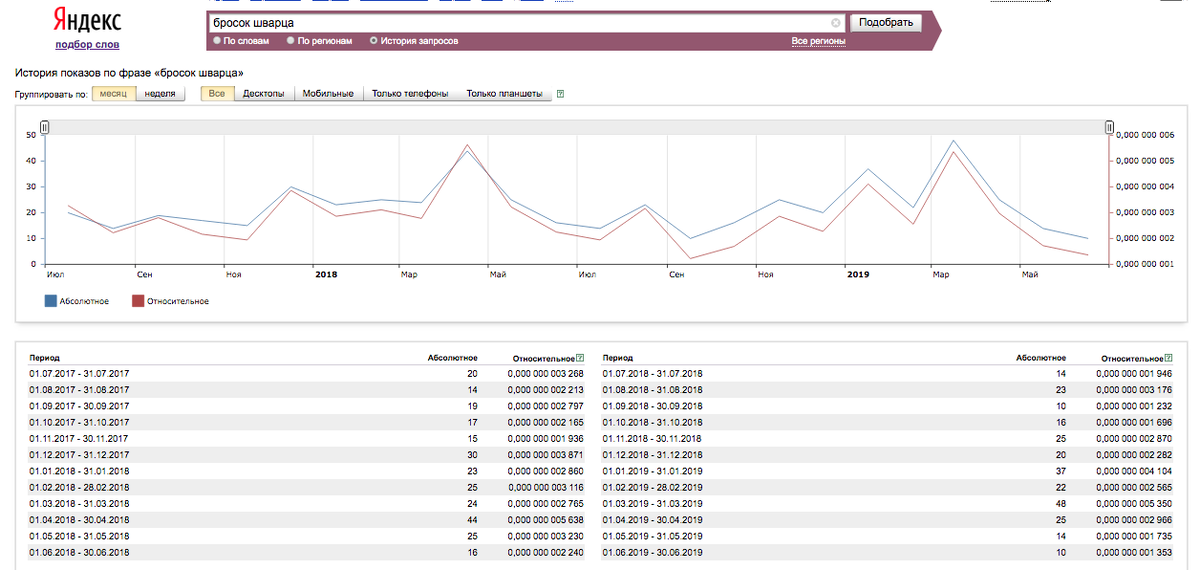Image resolution: width=1200 pixels, height=570 pixels.
Task: Open the подбор слов link
Action: tap(87, 45)
